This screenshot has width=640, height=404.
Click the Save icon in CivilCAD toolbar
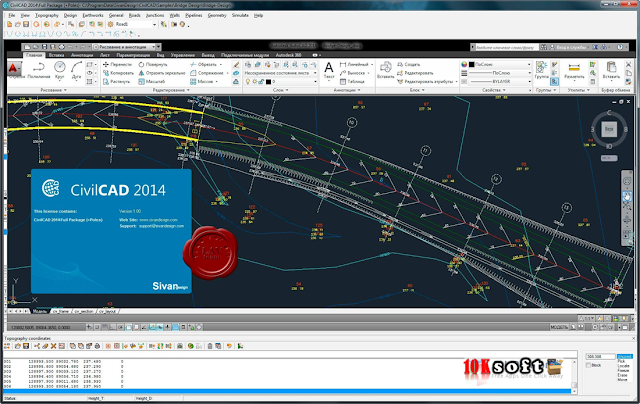pos(26,24)
